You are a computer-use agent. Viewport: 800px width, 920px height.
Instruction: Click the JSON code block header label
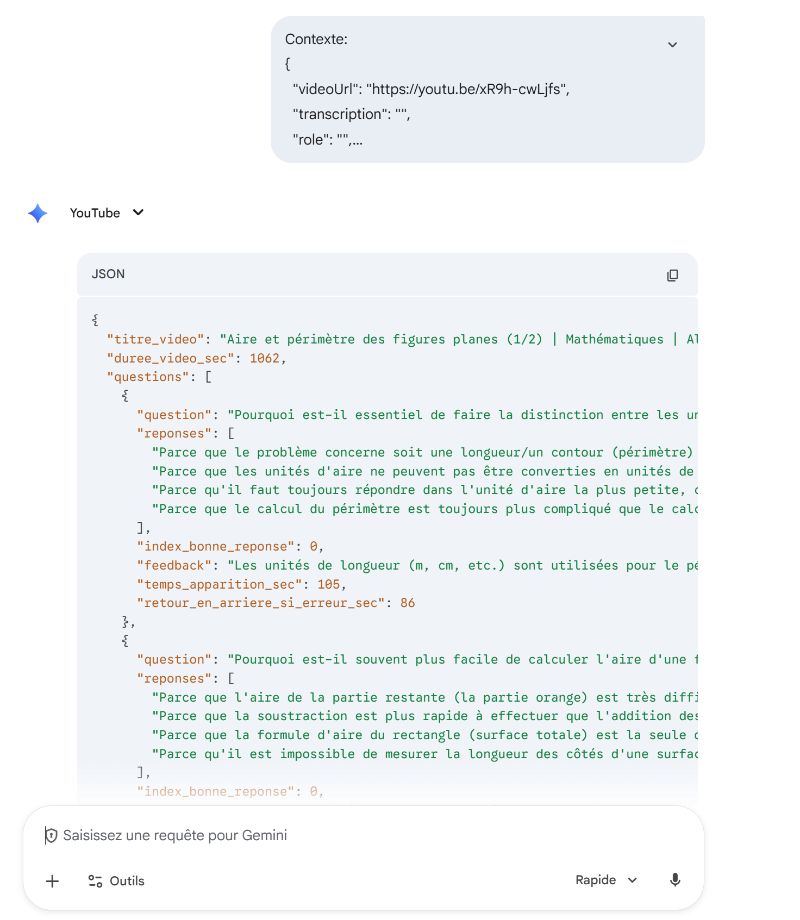click(108, 274)
